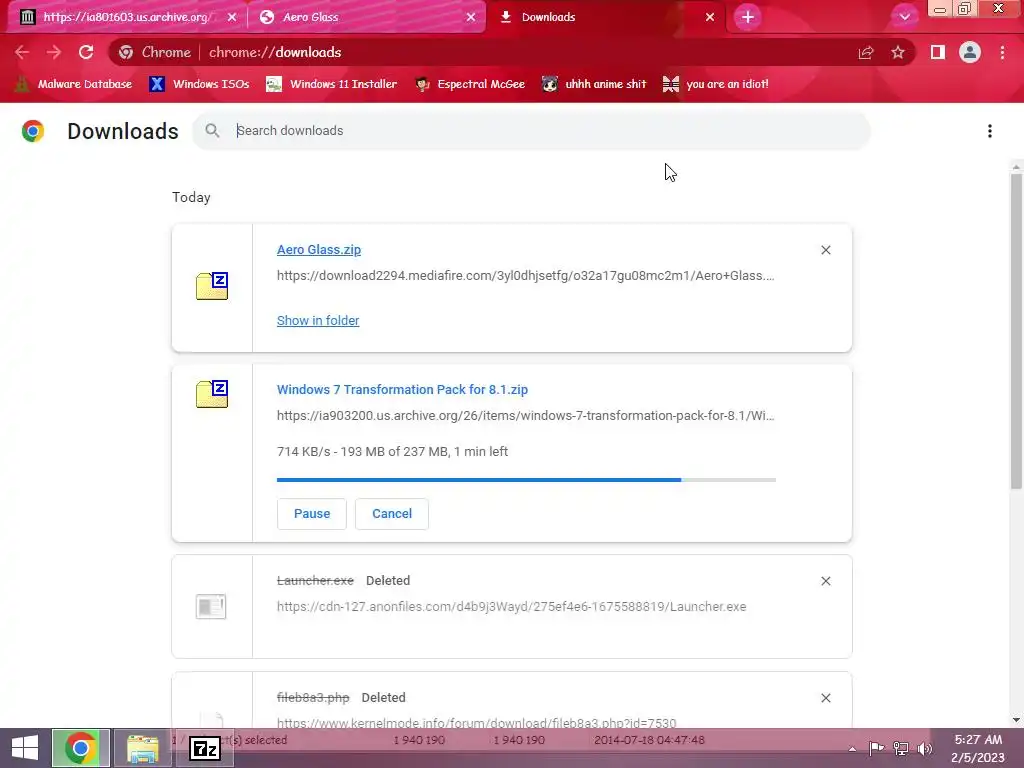The image size is (1024, 768).
Task: Click the Launcher.exe anonfiles URL
Action: (x=511, y=607)
